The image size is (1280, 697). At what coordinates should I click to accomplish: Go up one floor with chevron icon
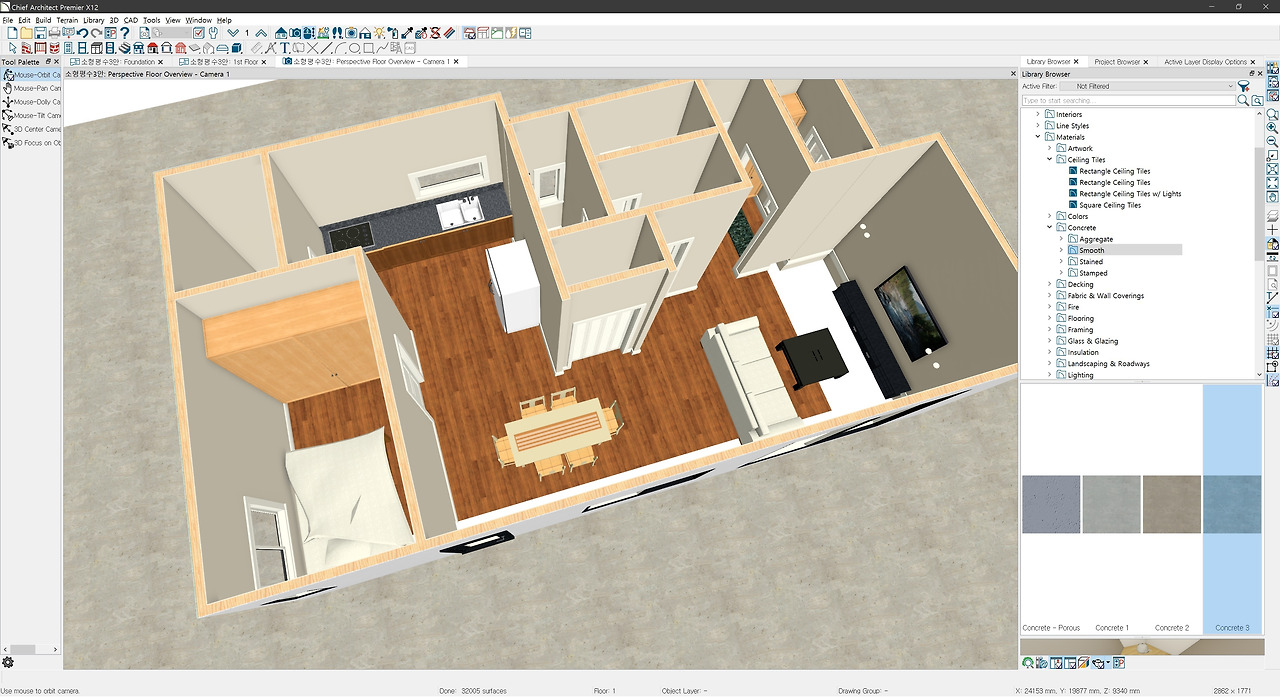tap(261, 33)
